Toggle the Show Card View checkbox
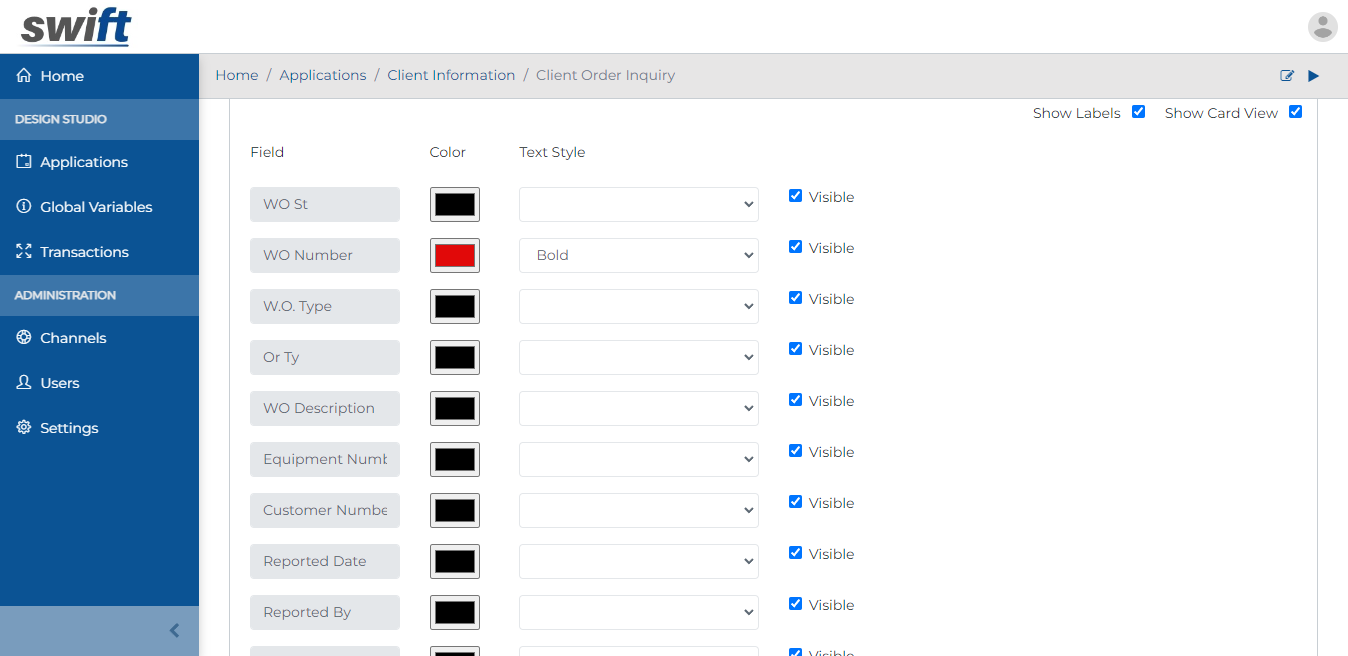This screenshot has height=656, width=1348. (1295, 112)
